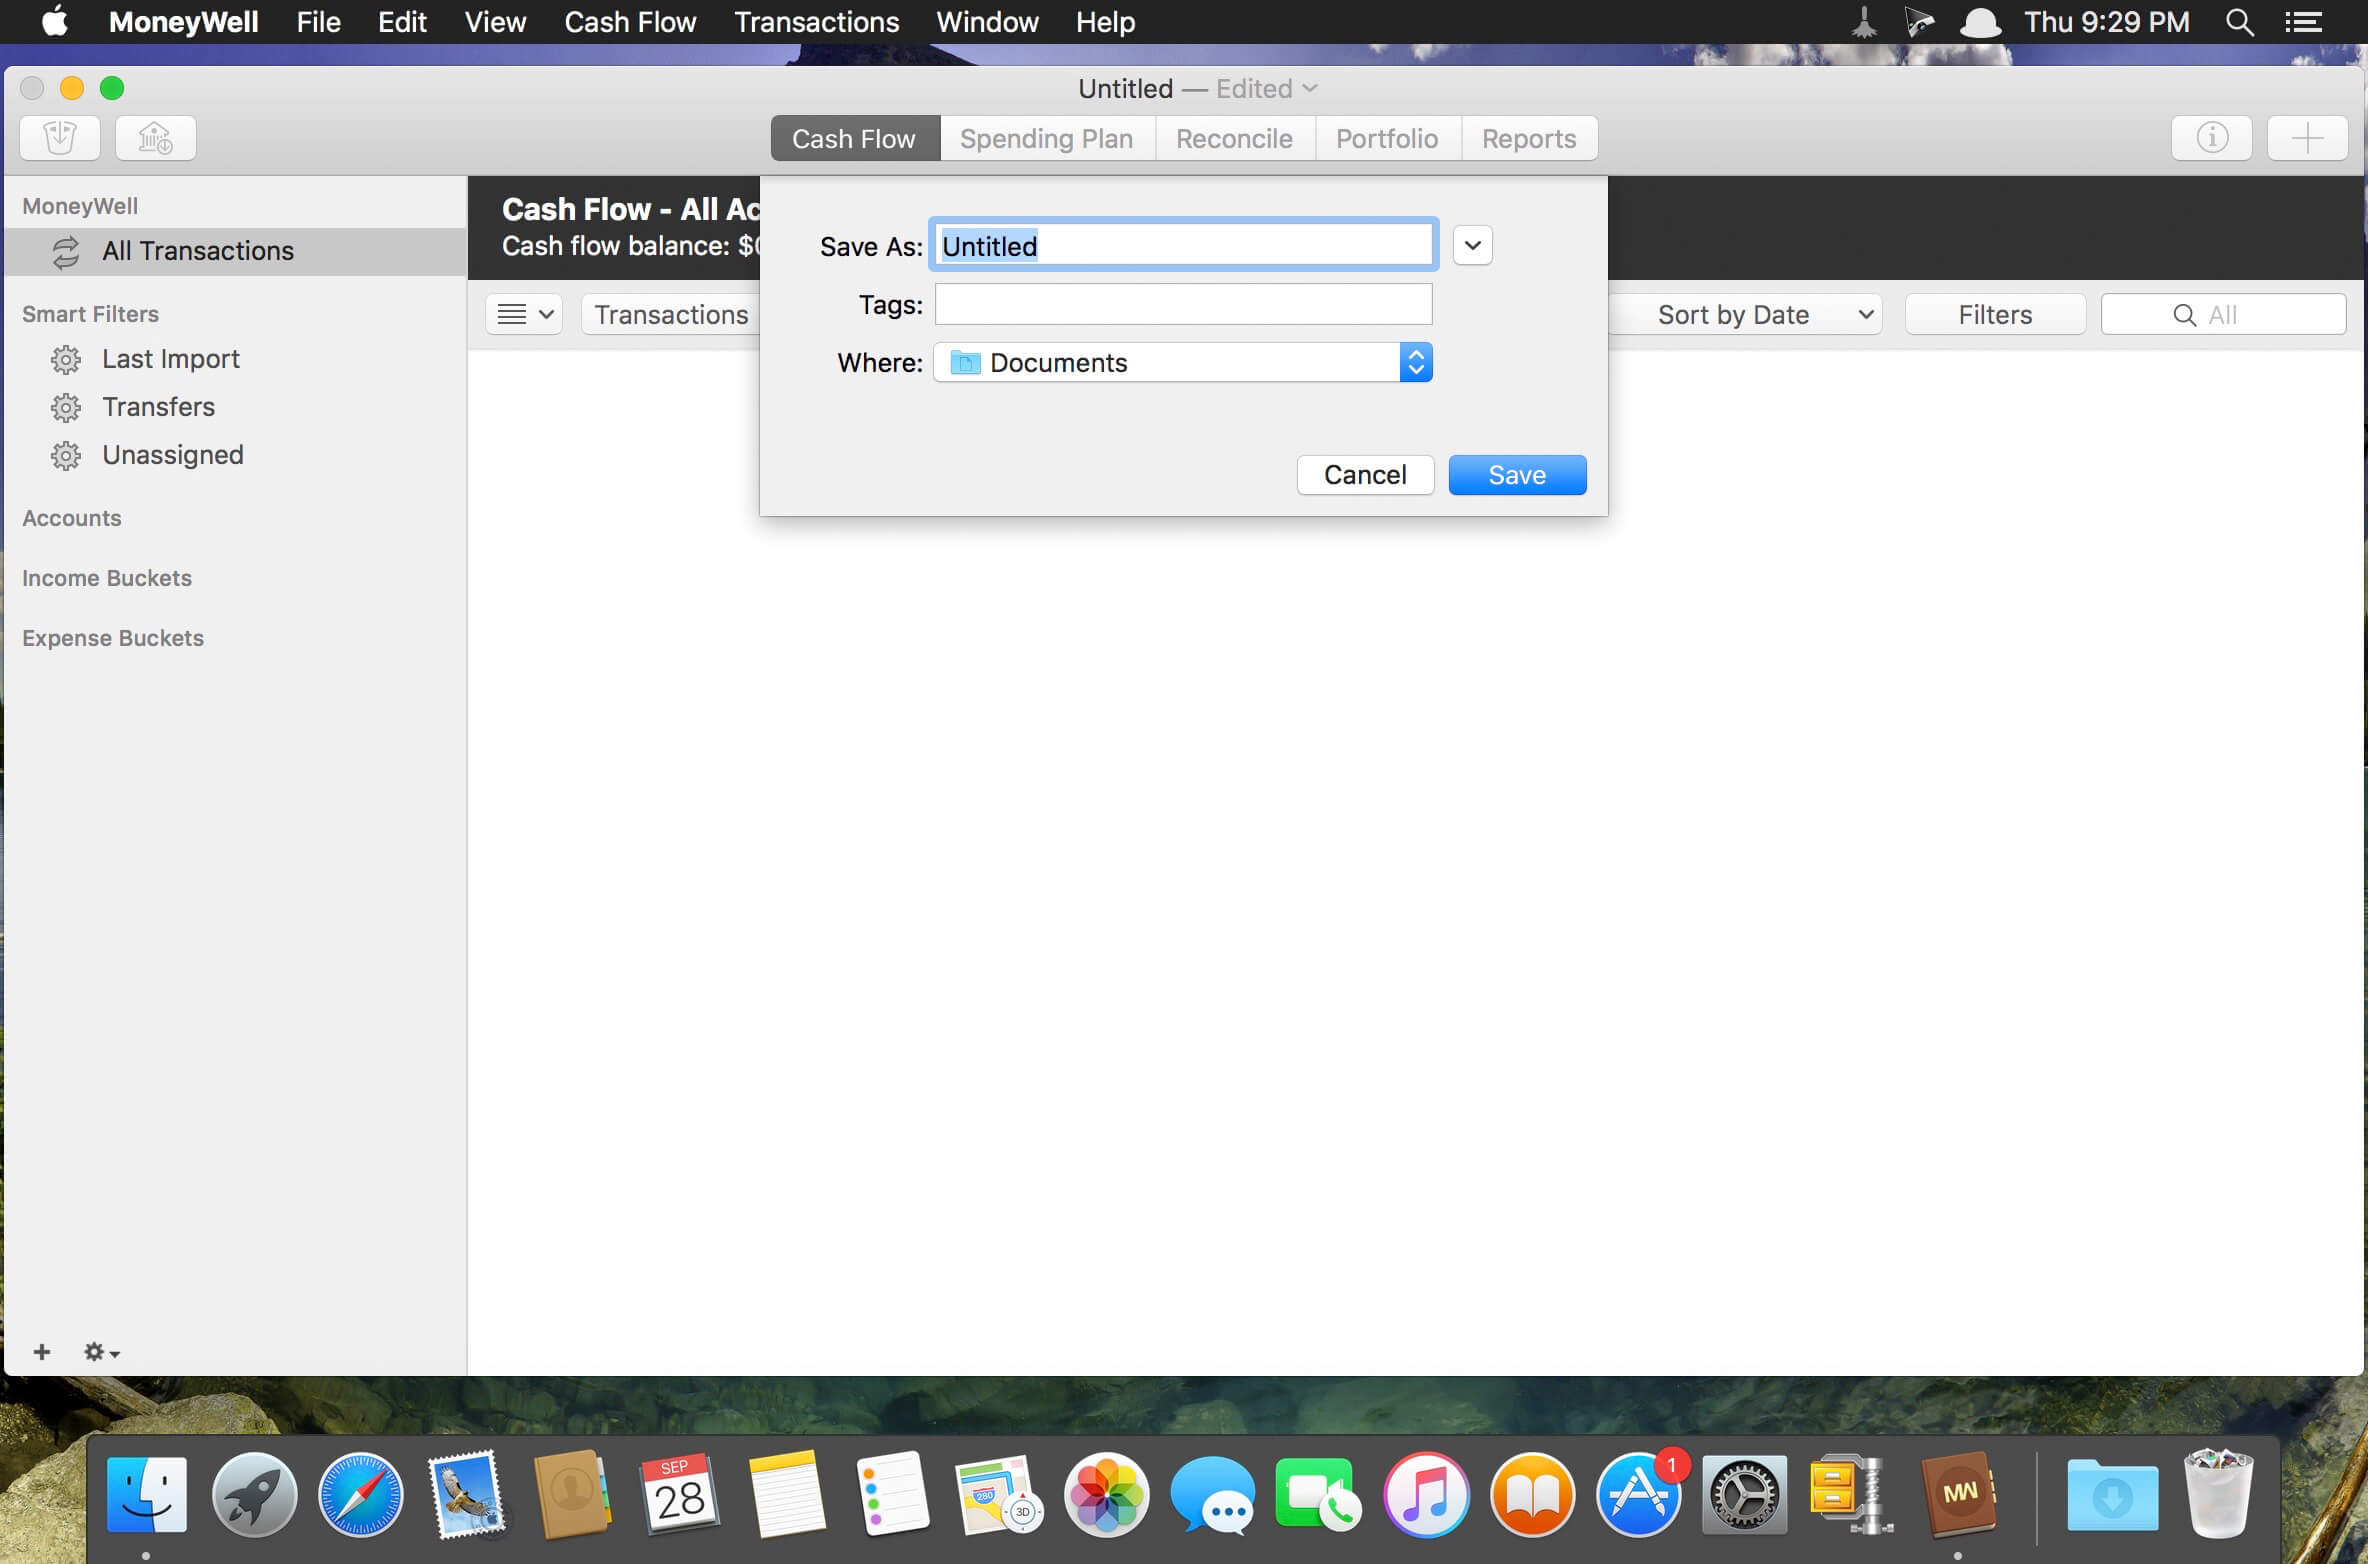
Task: Open Notes from the Dock
Action: [787, 1494]
